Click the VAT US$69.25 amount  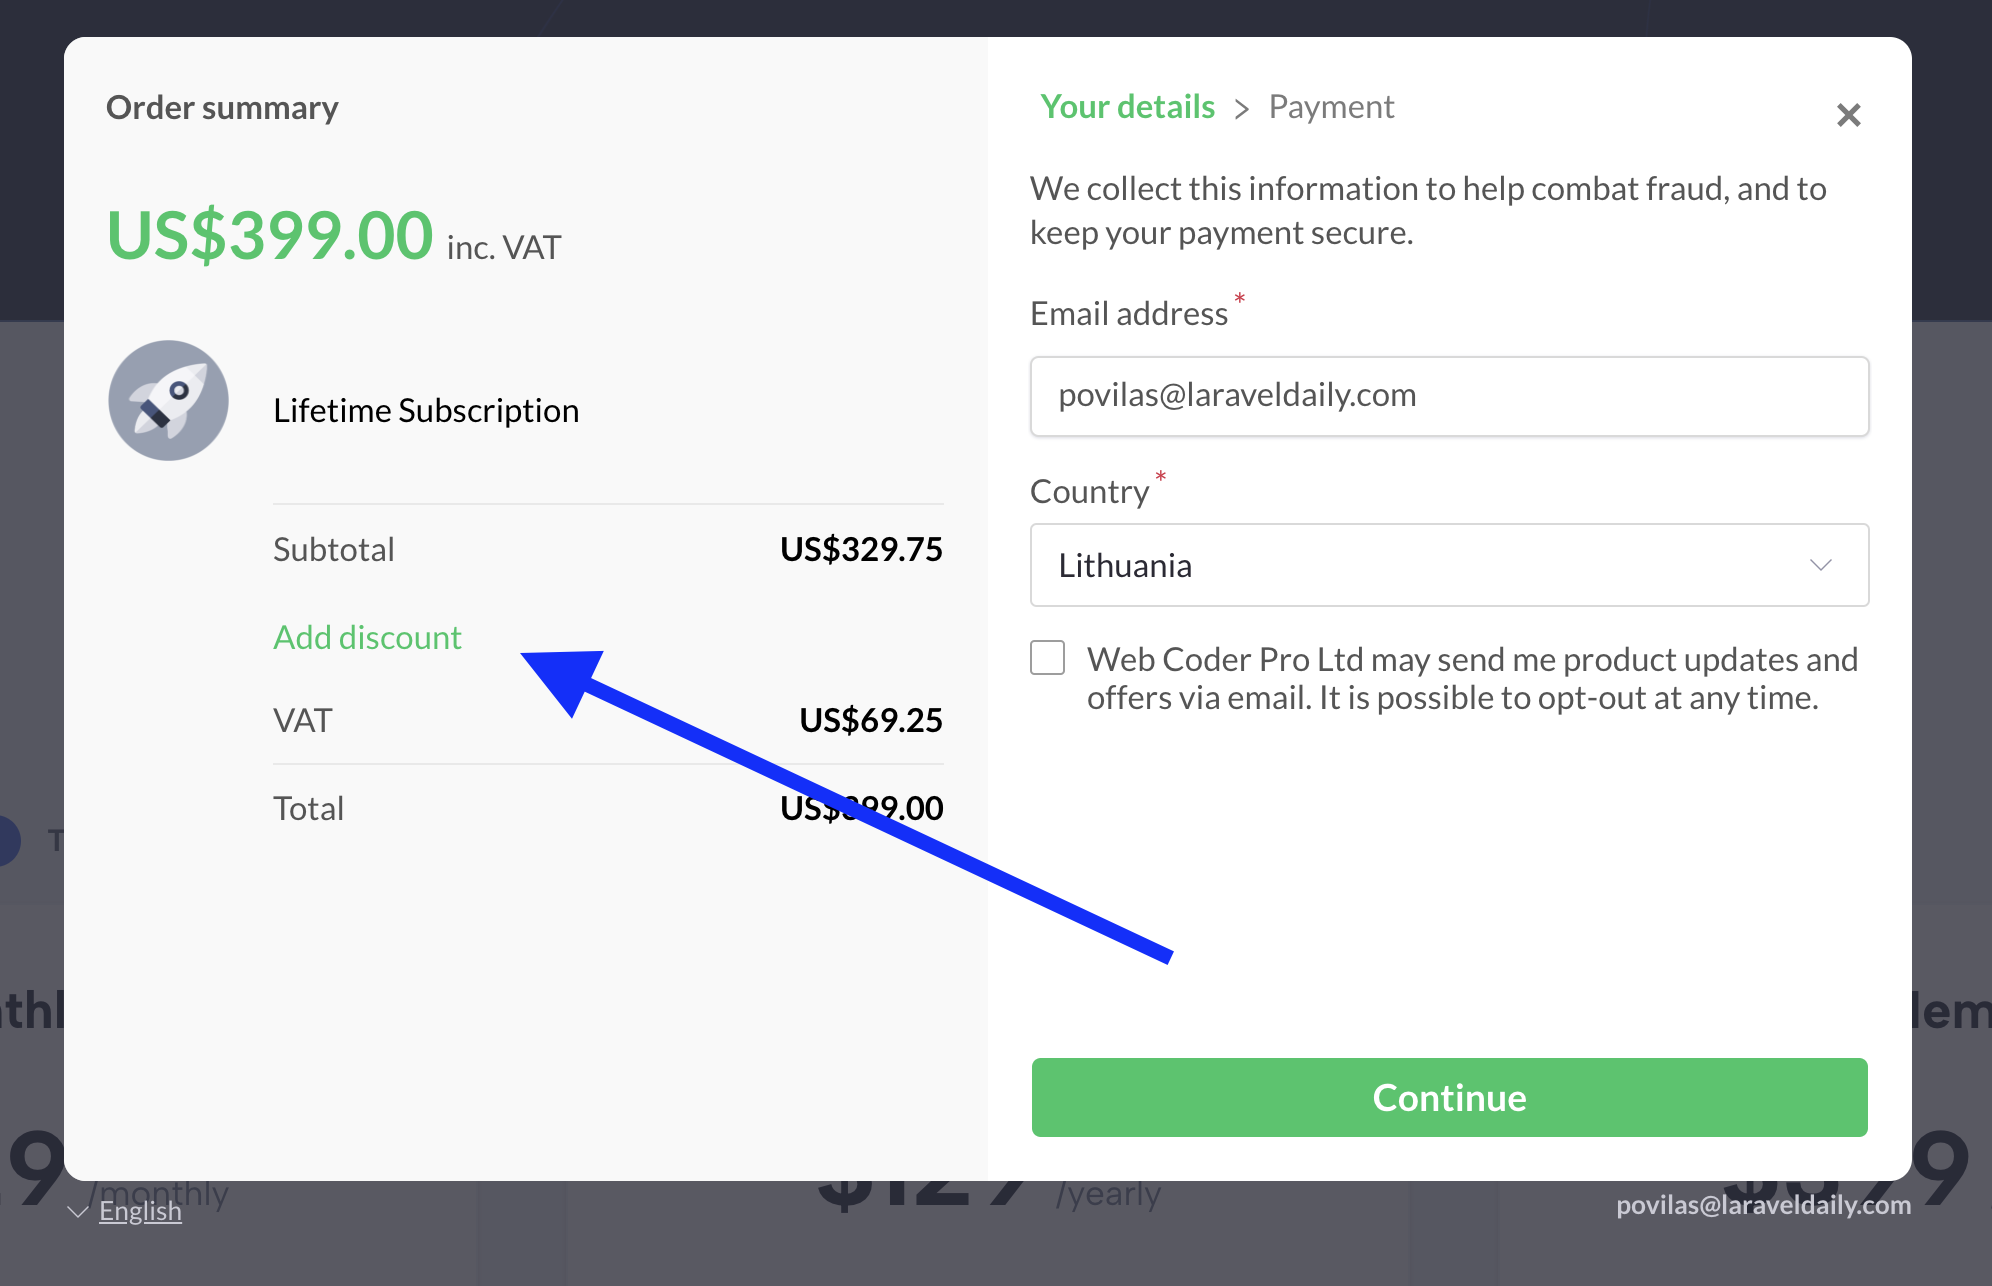click(870, 720)
